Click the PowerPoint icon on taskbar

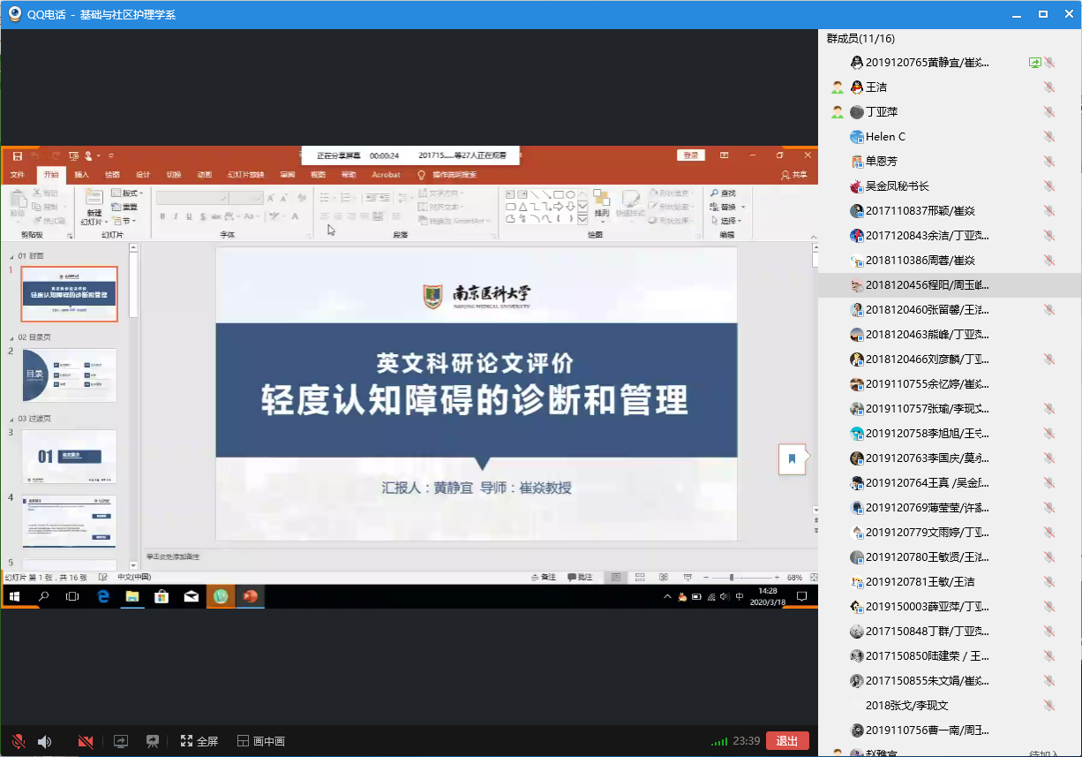[250, 597]
